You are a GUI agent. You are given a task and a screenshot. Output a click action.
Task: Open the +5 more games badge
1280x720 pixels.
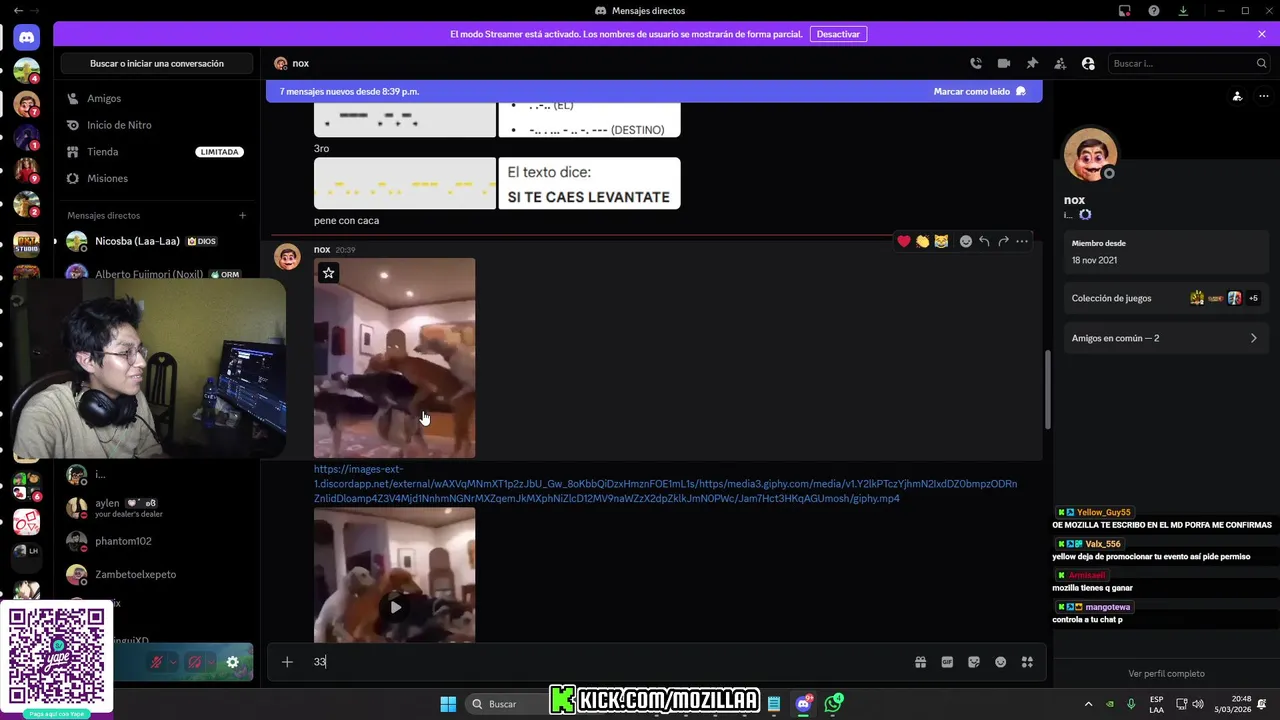point(1253,298)
